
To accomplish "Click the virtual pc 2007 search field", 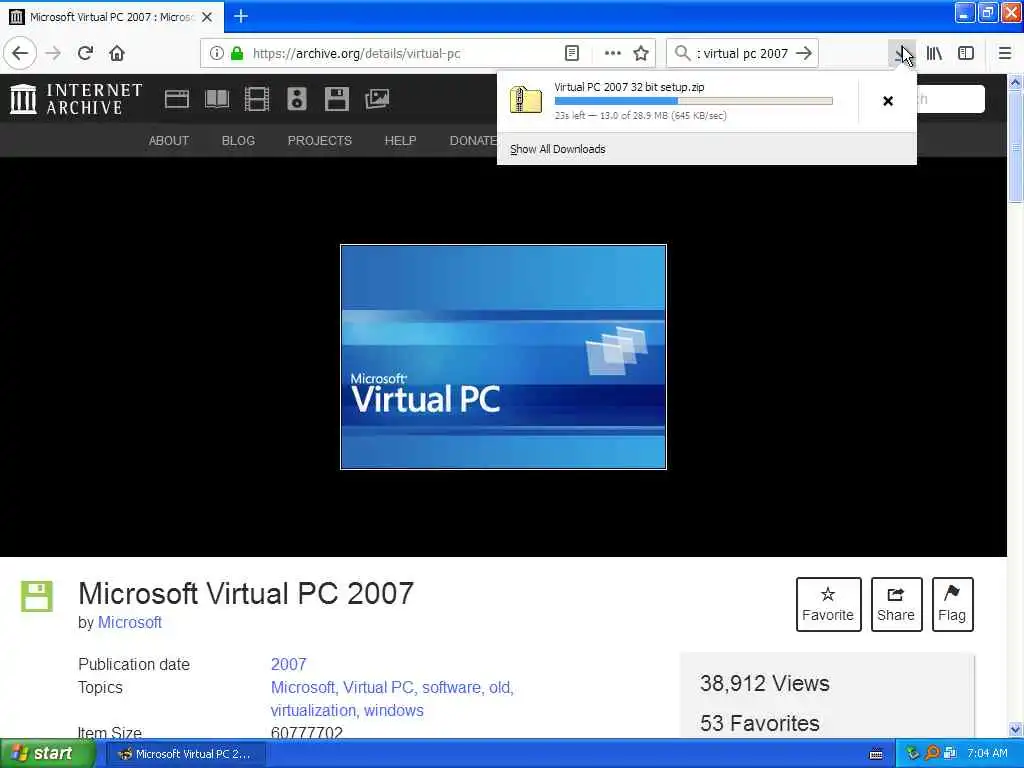I will (x=743, y=54).
